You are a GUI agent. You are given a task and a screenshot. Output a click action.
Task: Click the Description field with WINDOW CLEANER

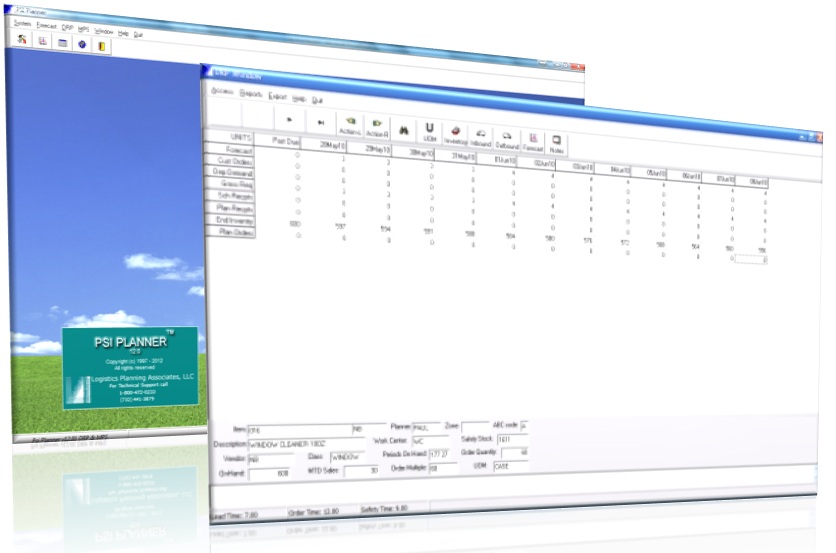pyautogui.click(x=306, y=444)
